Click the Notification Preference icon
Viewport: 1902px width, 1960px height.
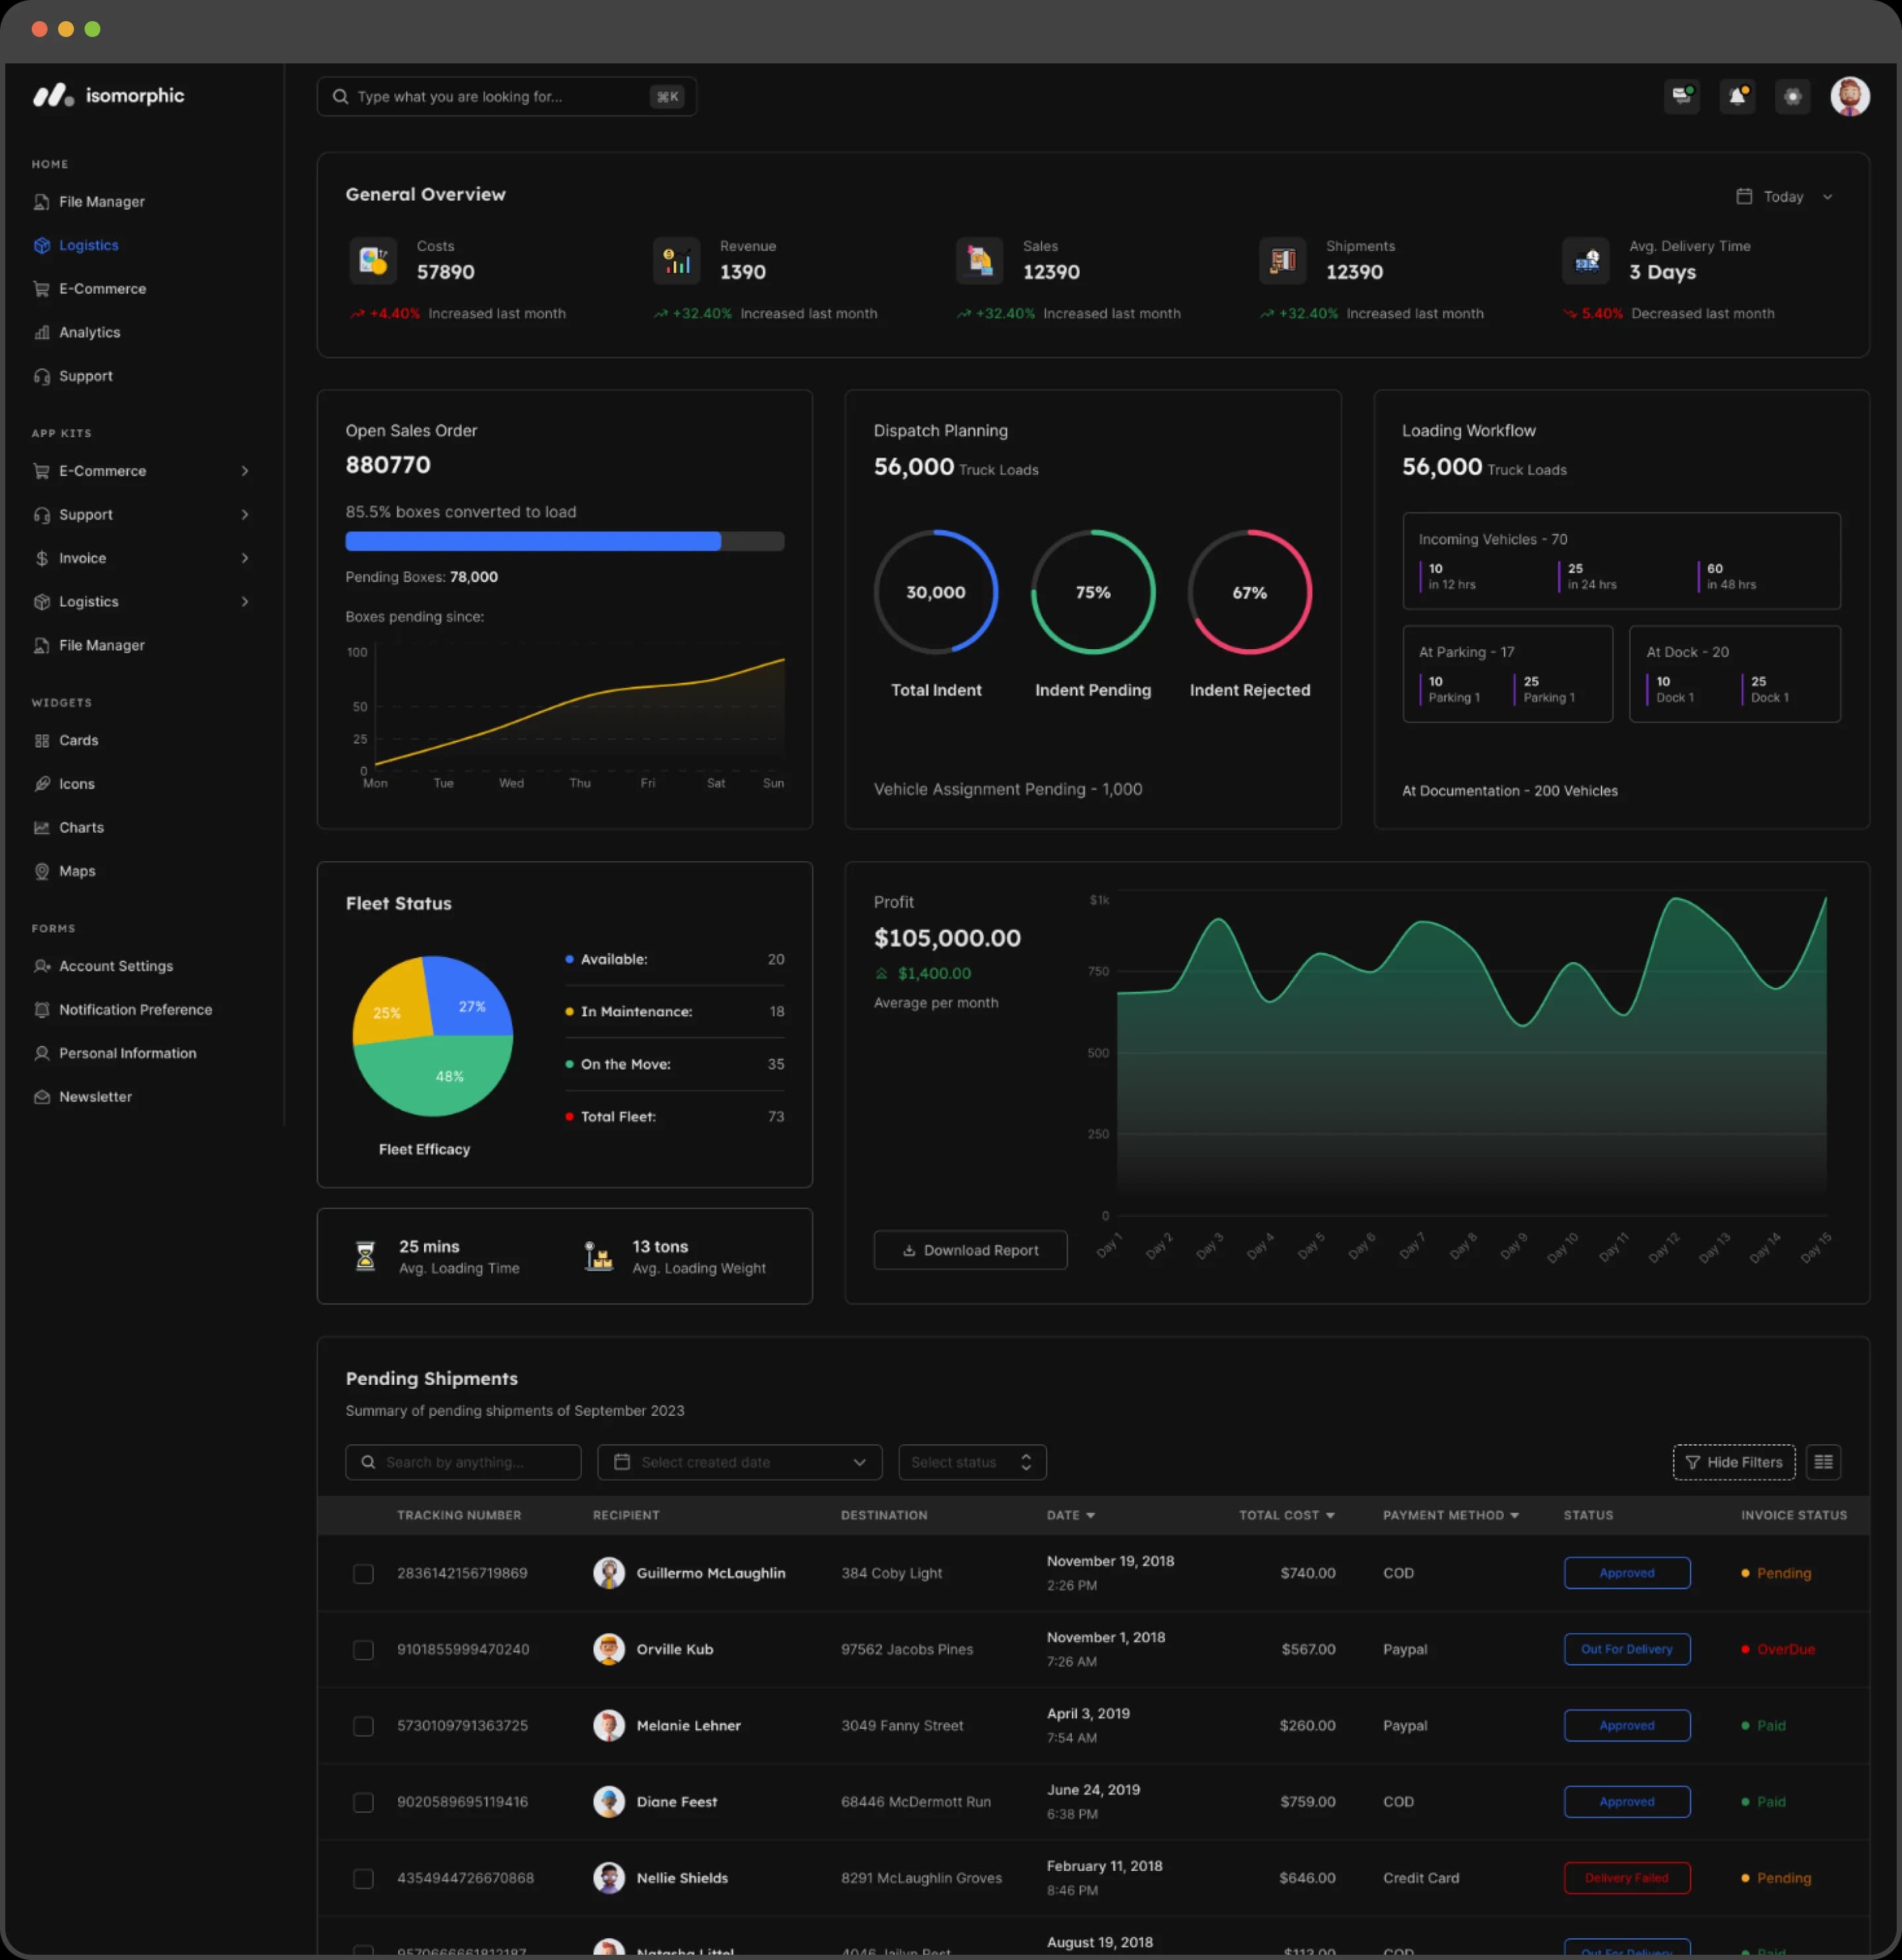(42, 1009)
